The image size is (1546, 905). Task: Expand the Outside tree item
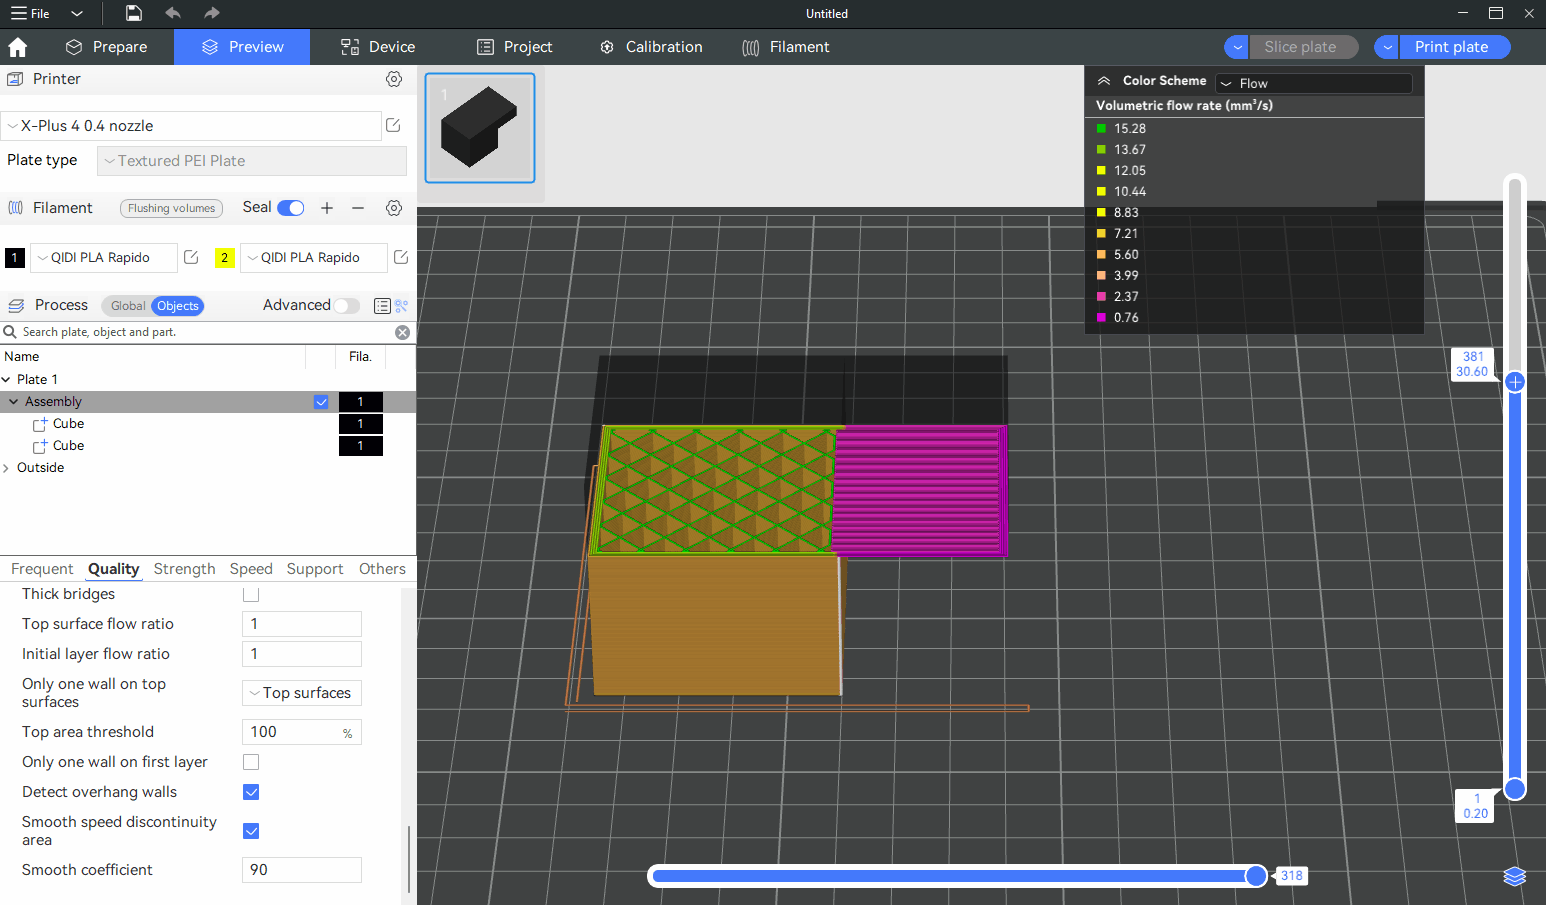tap(7, 468)
